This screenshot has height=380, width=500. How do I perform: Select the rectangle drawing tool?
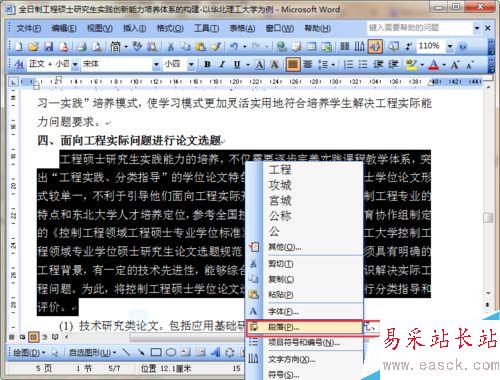pyautogui.click(x=156, y=352)
